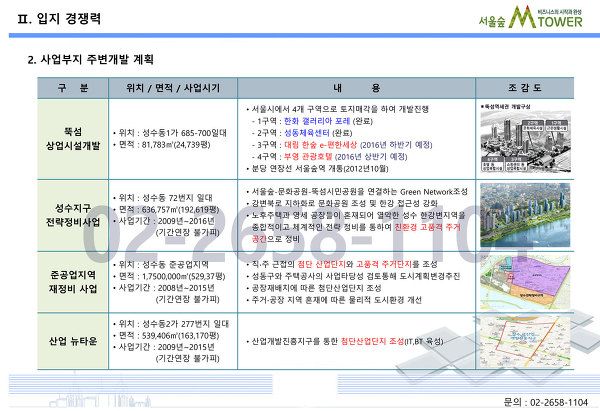This screenshot has height=411, width=600.
Task: Click '주거-공장 지역 혼재에 따른' line
Action: (x=334, y=300)
